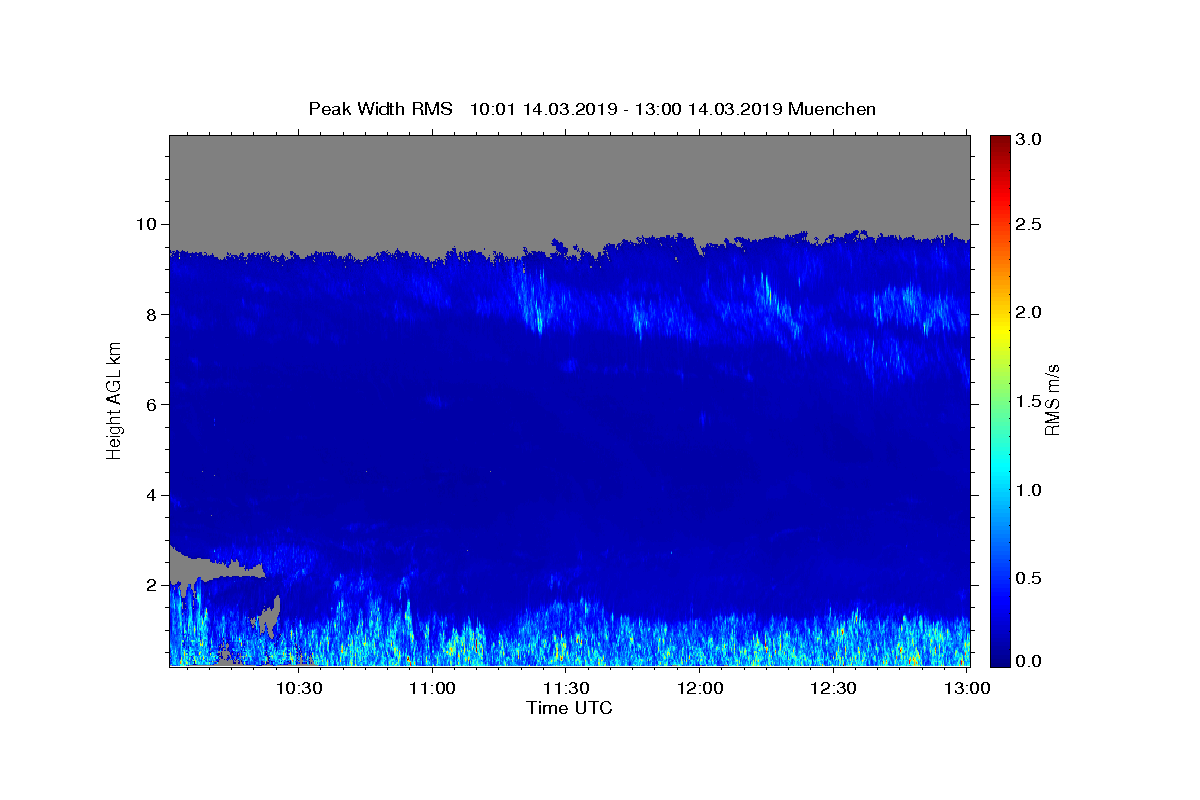1200x800 pixels.
Task: Click the colorbar value 0.0
Action: click(x=1029, y=661)
